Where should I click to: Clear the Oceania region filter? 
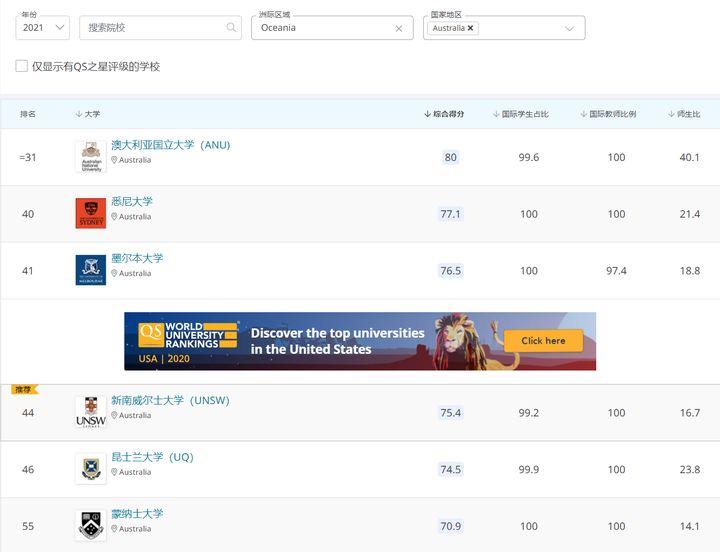(399, 28)
